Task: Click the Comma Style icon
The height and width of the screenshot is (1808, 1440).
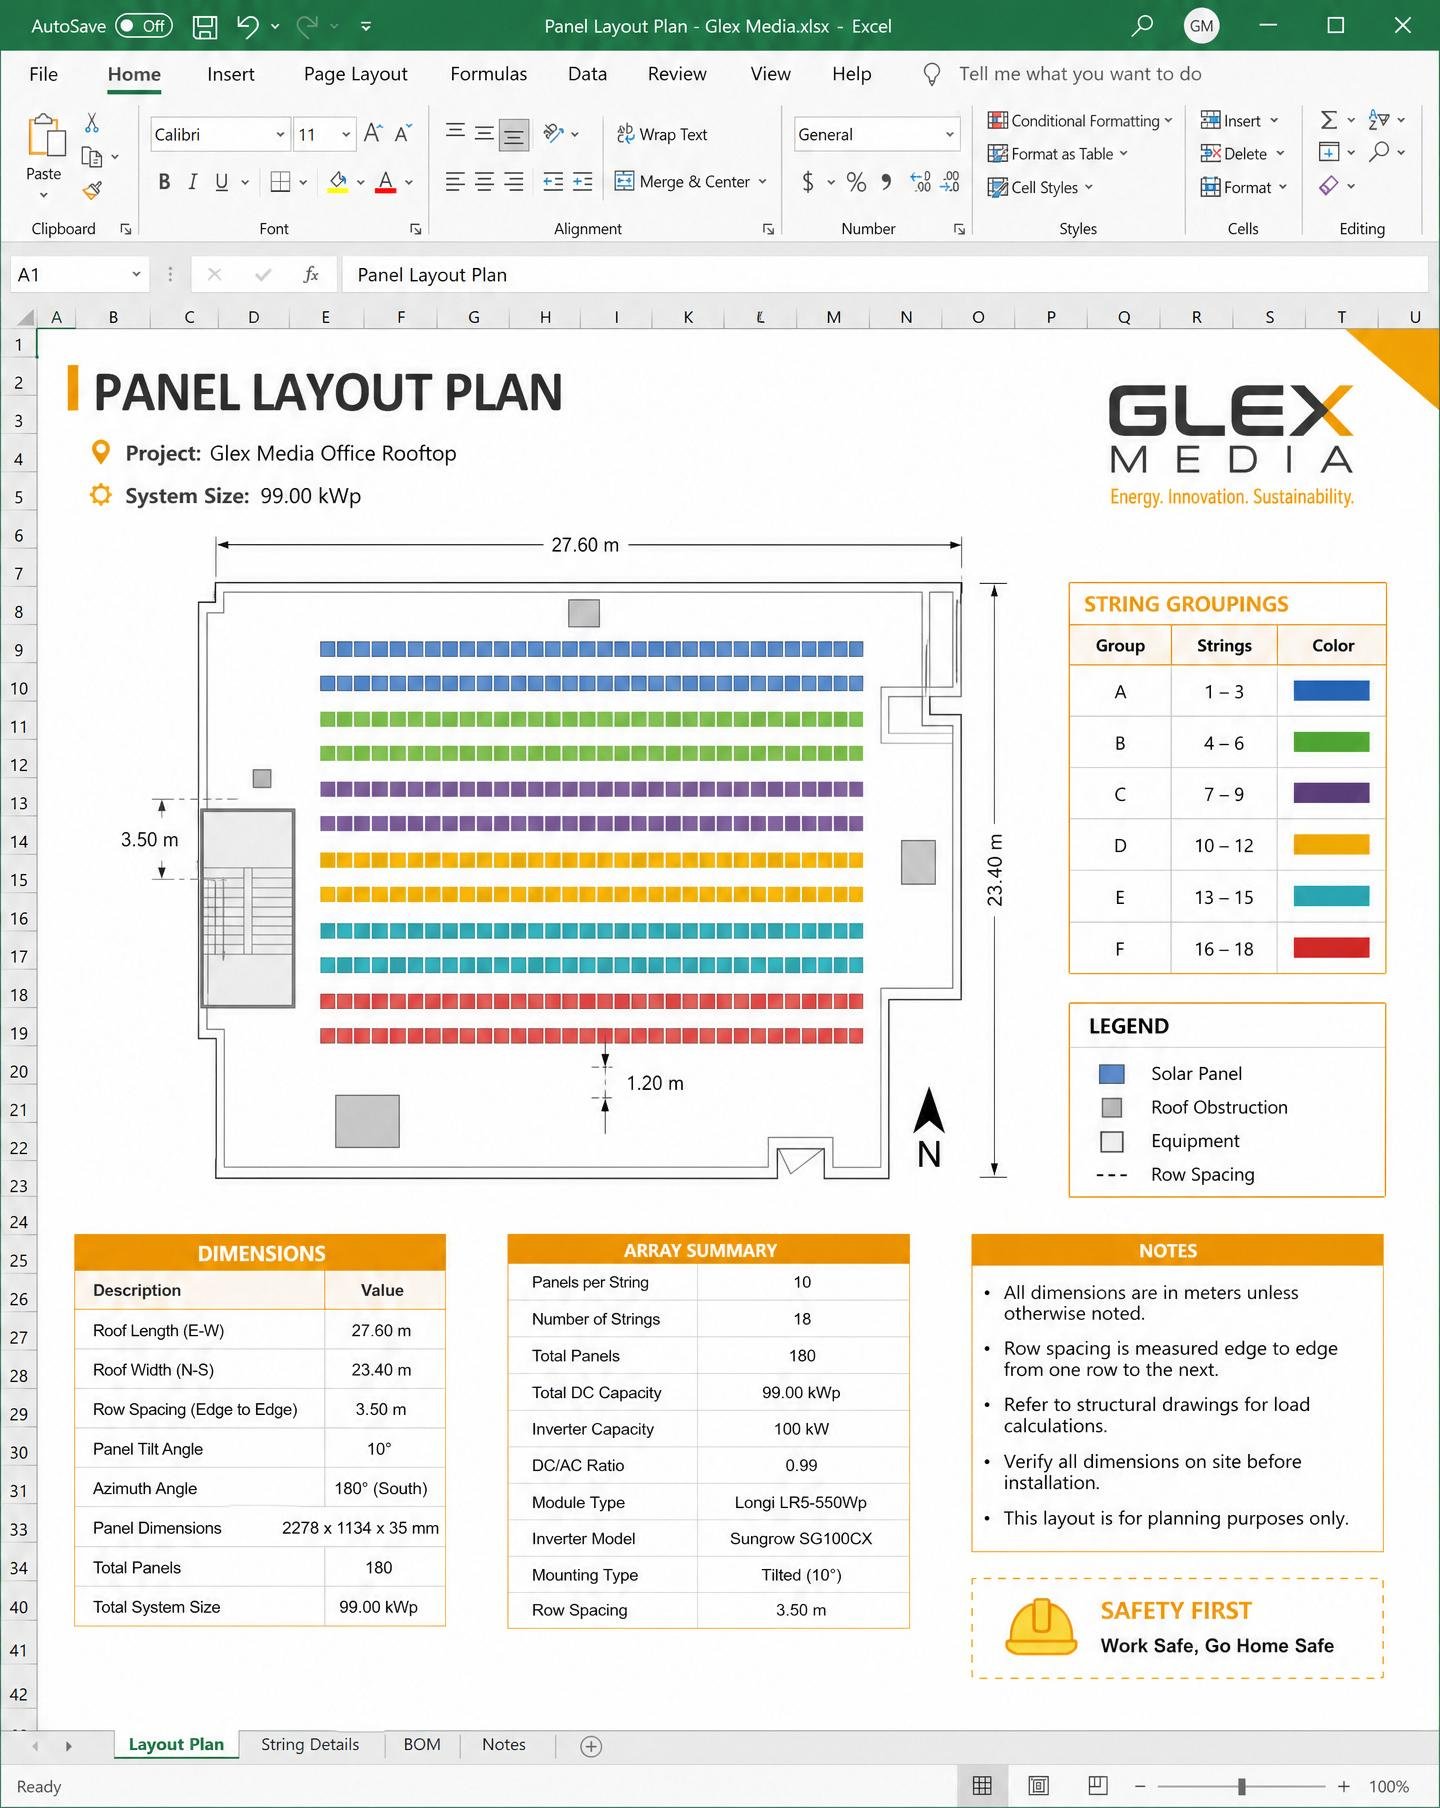Action: coord(886,182)
